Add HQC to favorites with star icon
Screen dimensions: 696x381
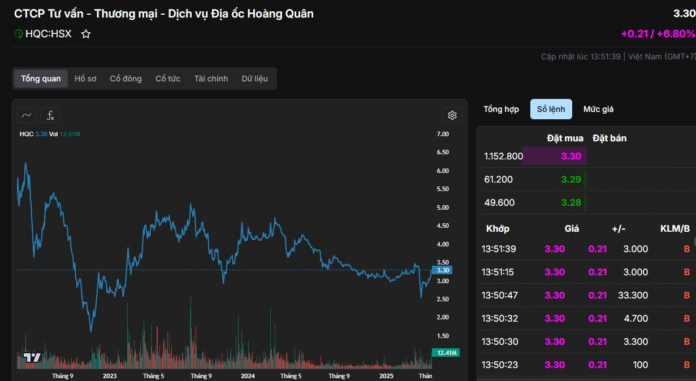86,34
